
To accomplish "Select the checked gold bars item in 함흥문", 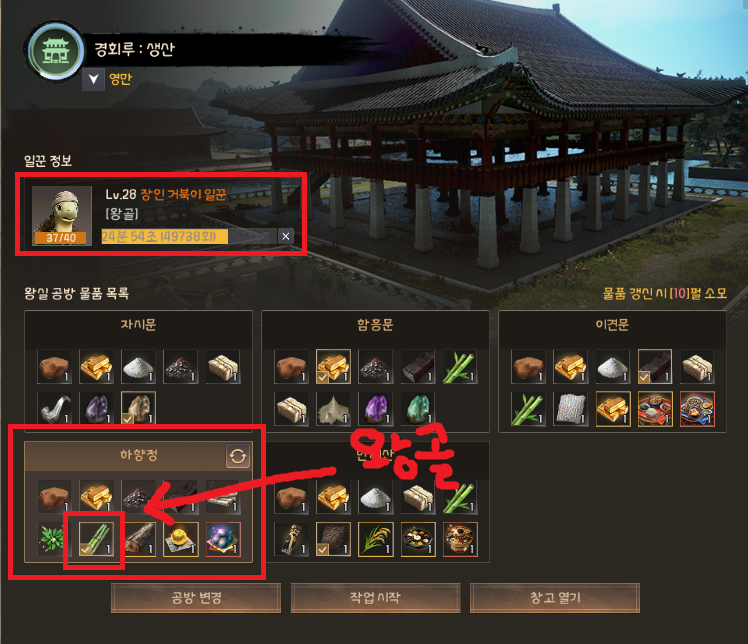I will click(x=333, y=367).
